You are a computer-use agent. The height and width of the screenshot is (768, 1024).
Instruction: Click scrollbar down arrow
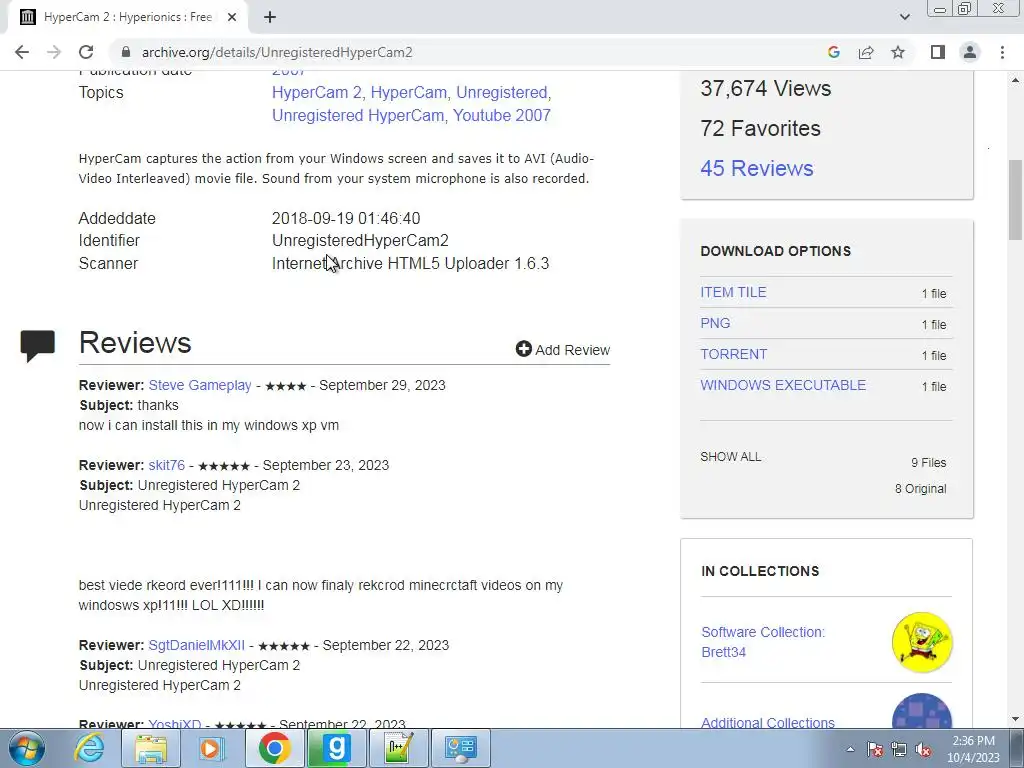coord(1015,720)
